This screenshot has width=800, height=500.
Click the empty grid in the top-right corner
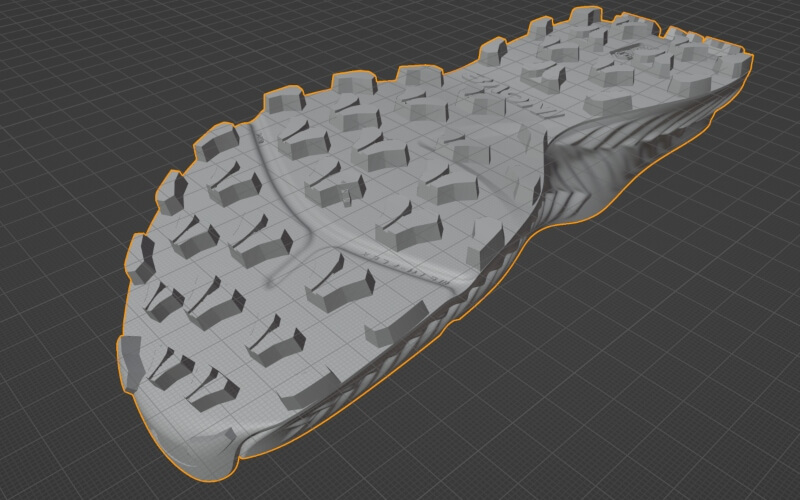(x=770, y=20)
